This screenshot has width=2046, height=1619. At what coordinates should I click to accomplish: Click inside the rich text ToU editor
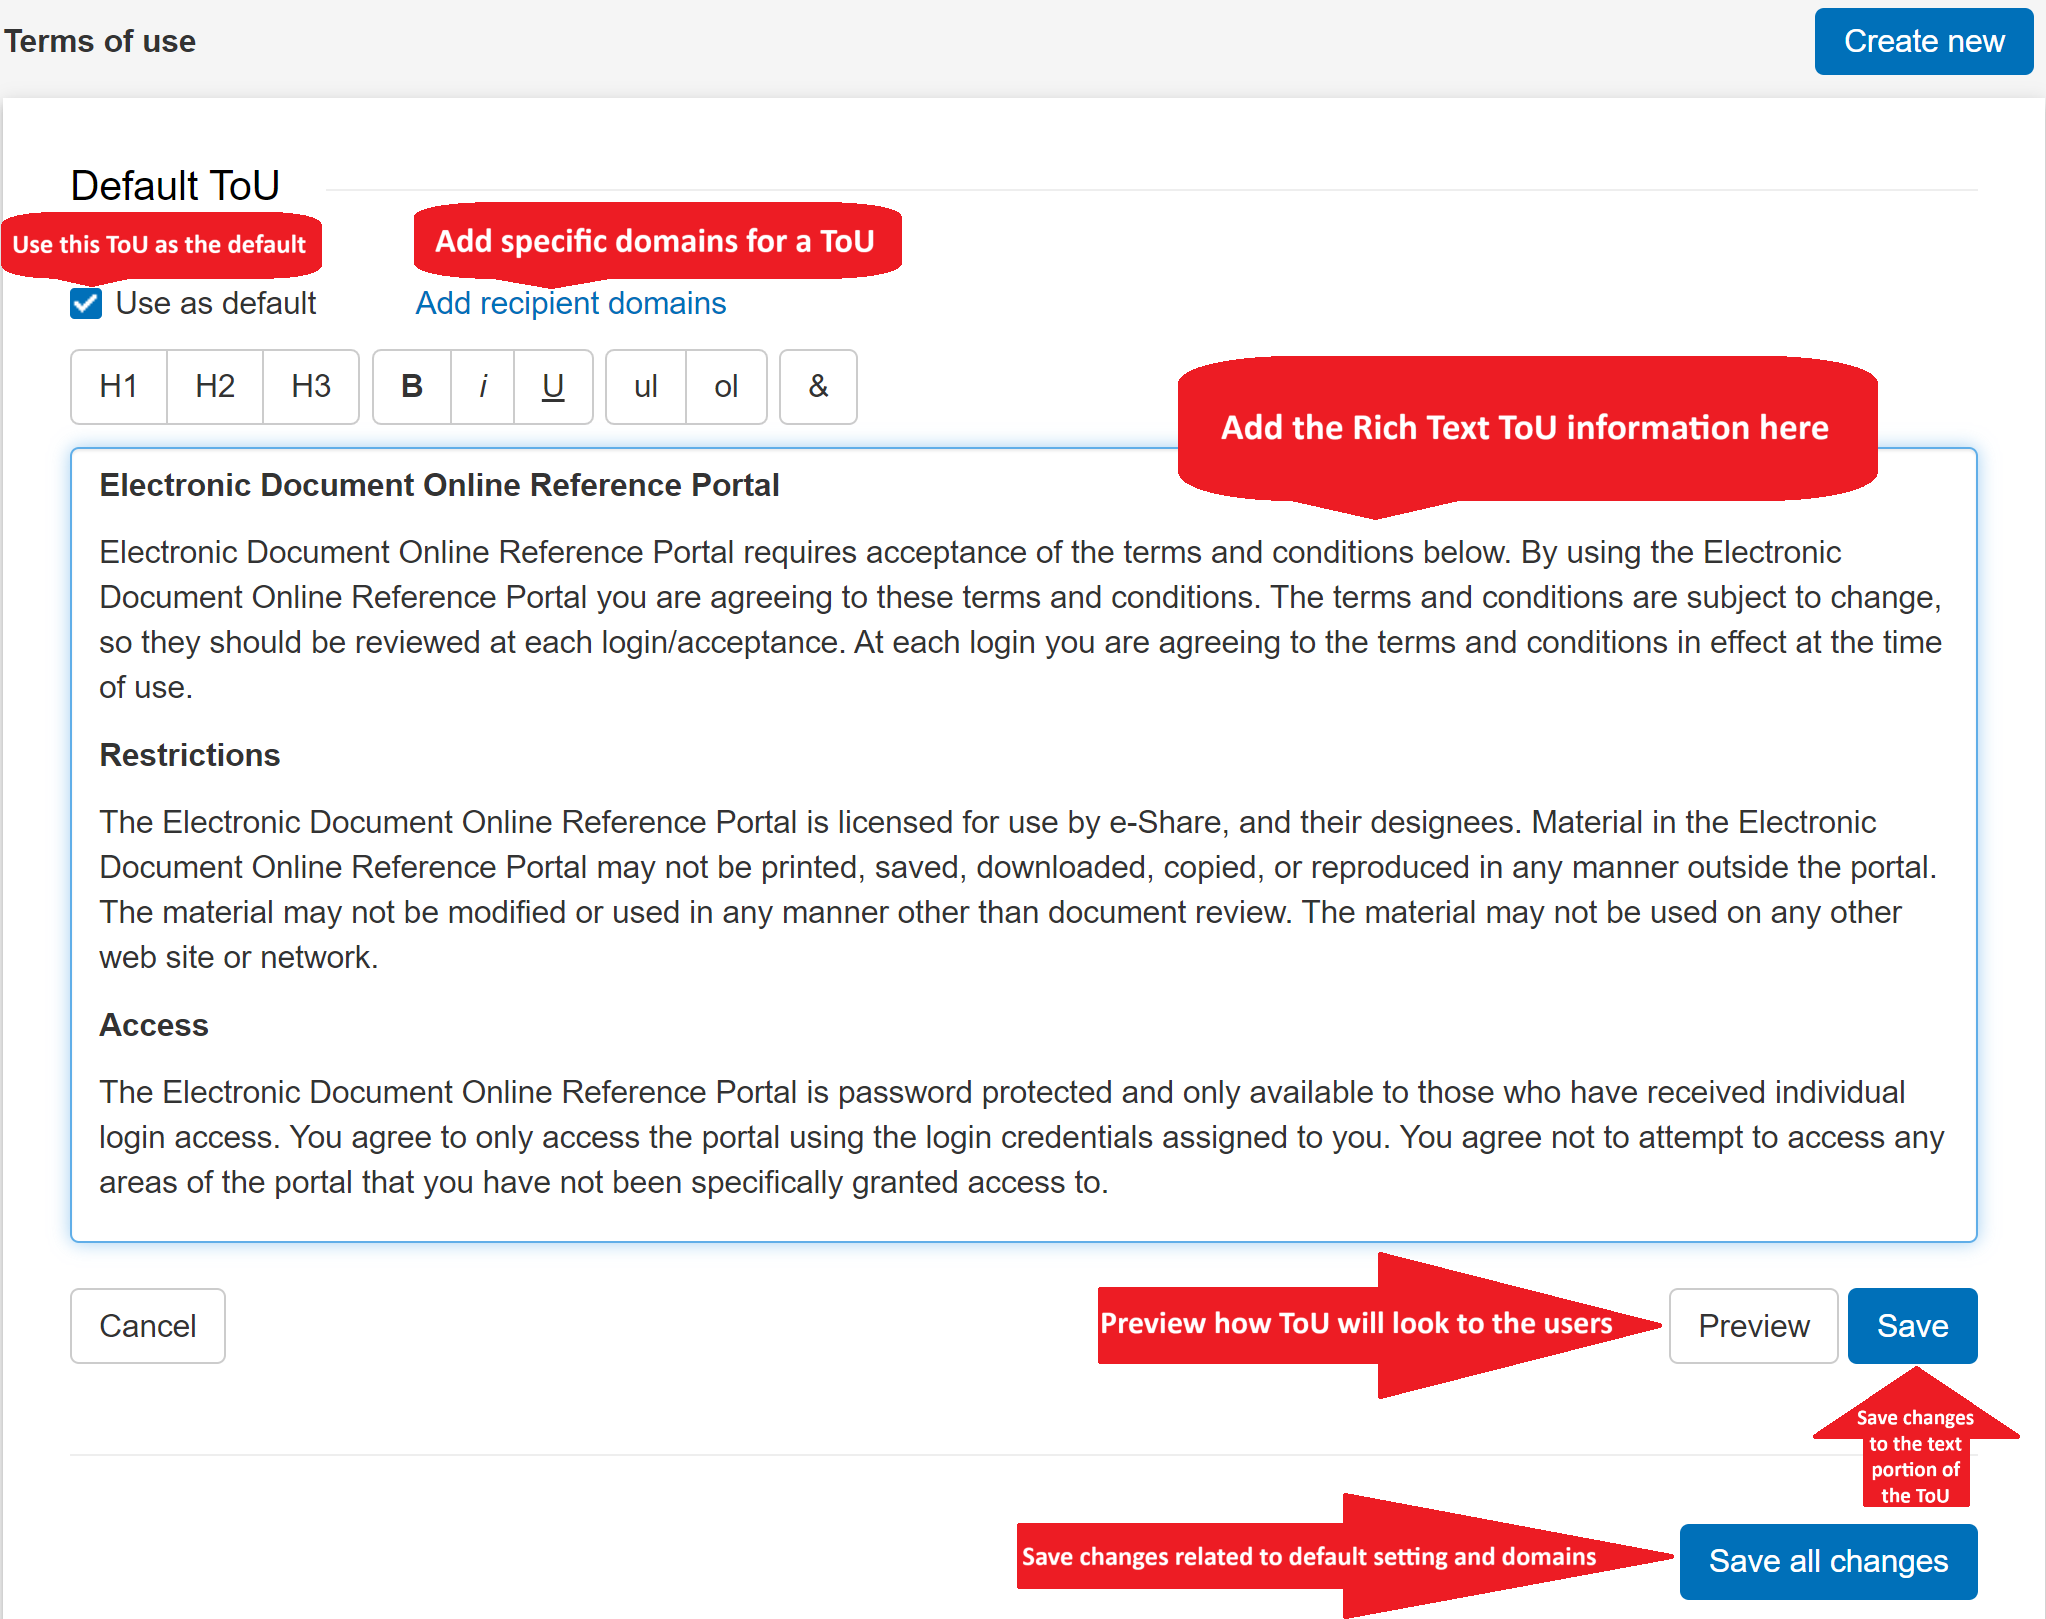[1023, 845]
